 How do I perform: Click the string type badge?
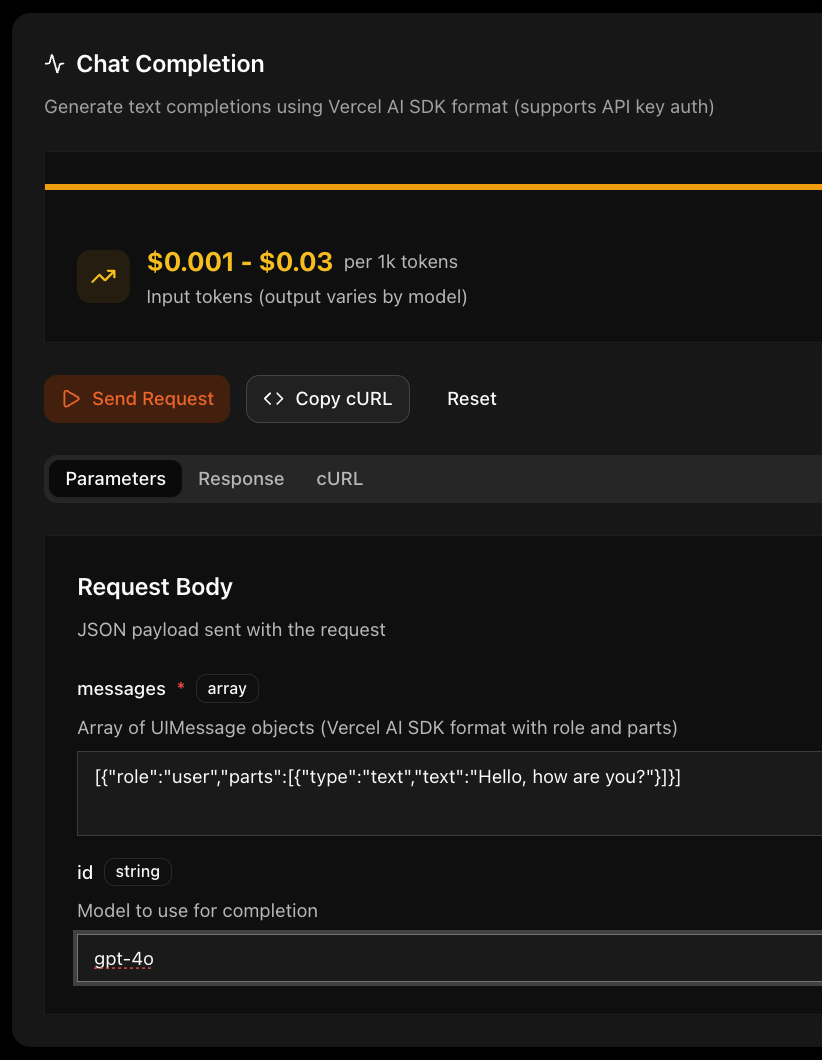(138, 872)
